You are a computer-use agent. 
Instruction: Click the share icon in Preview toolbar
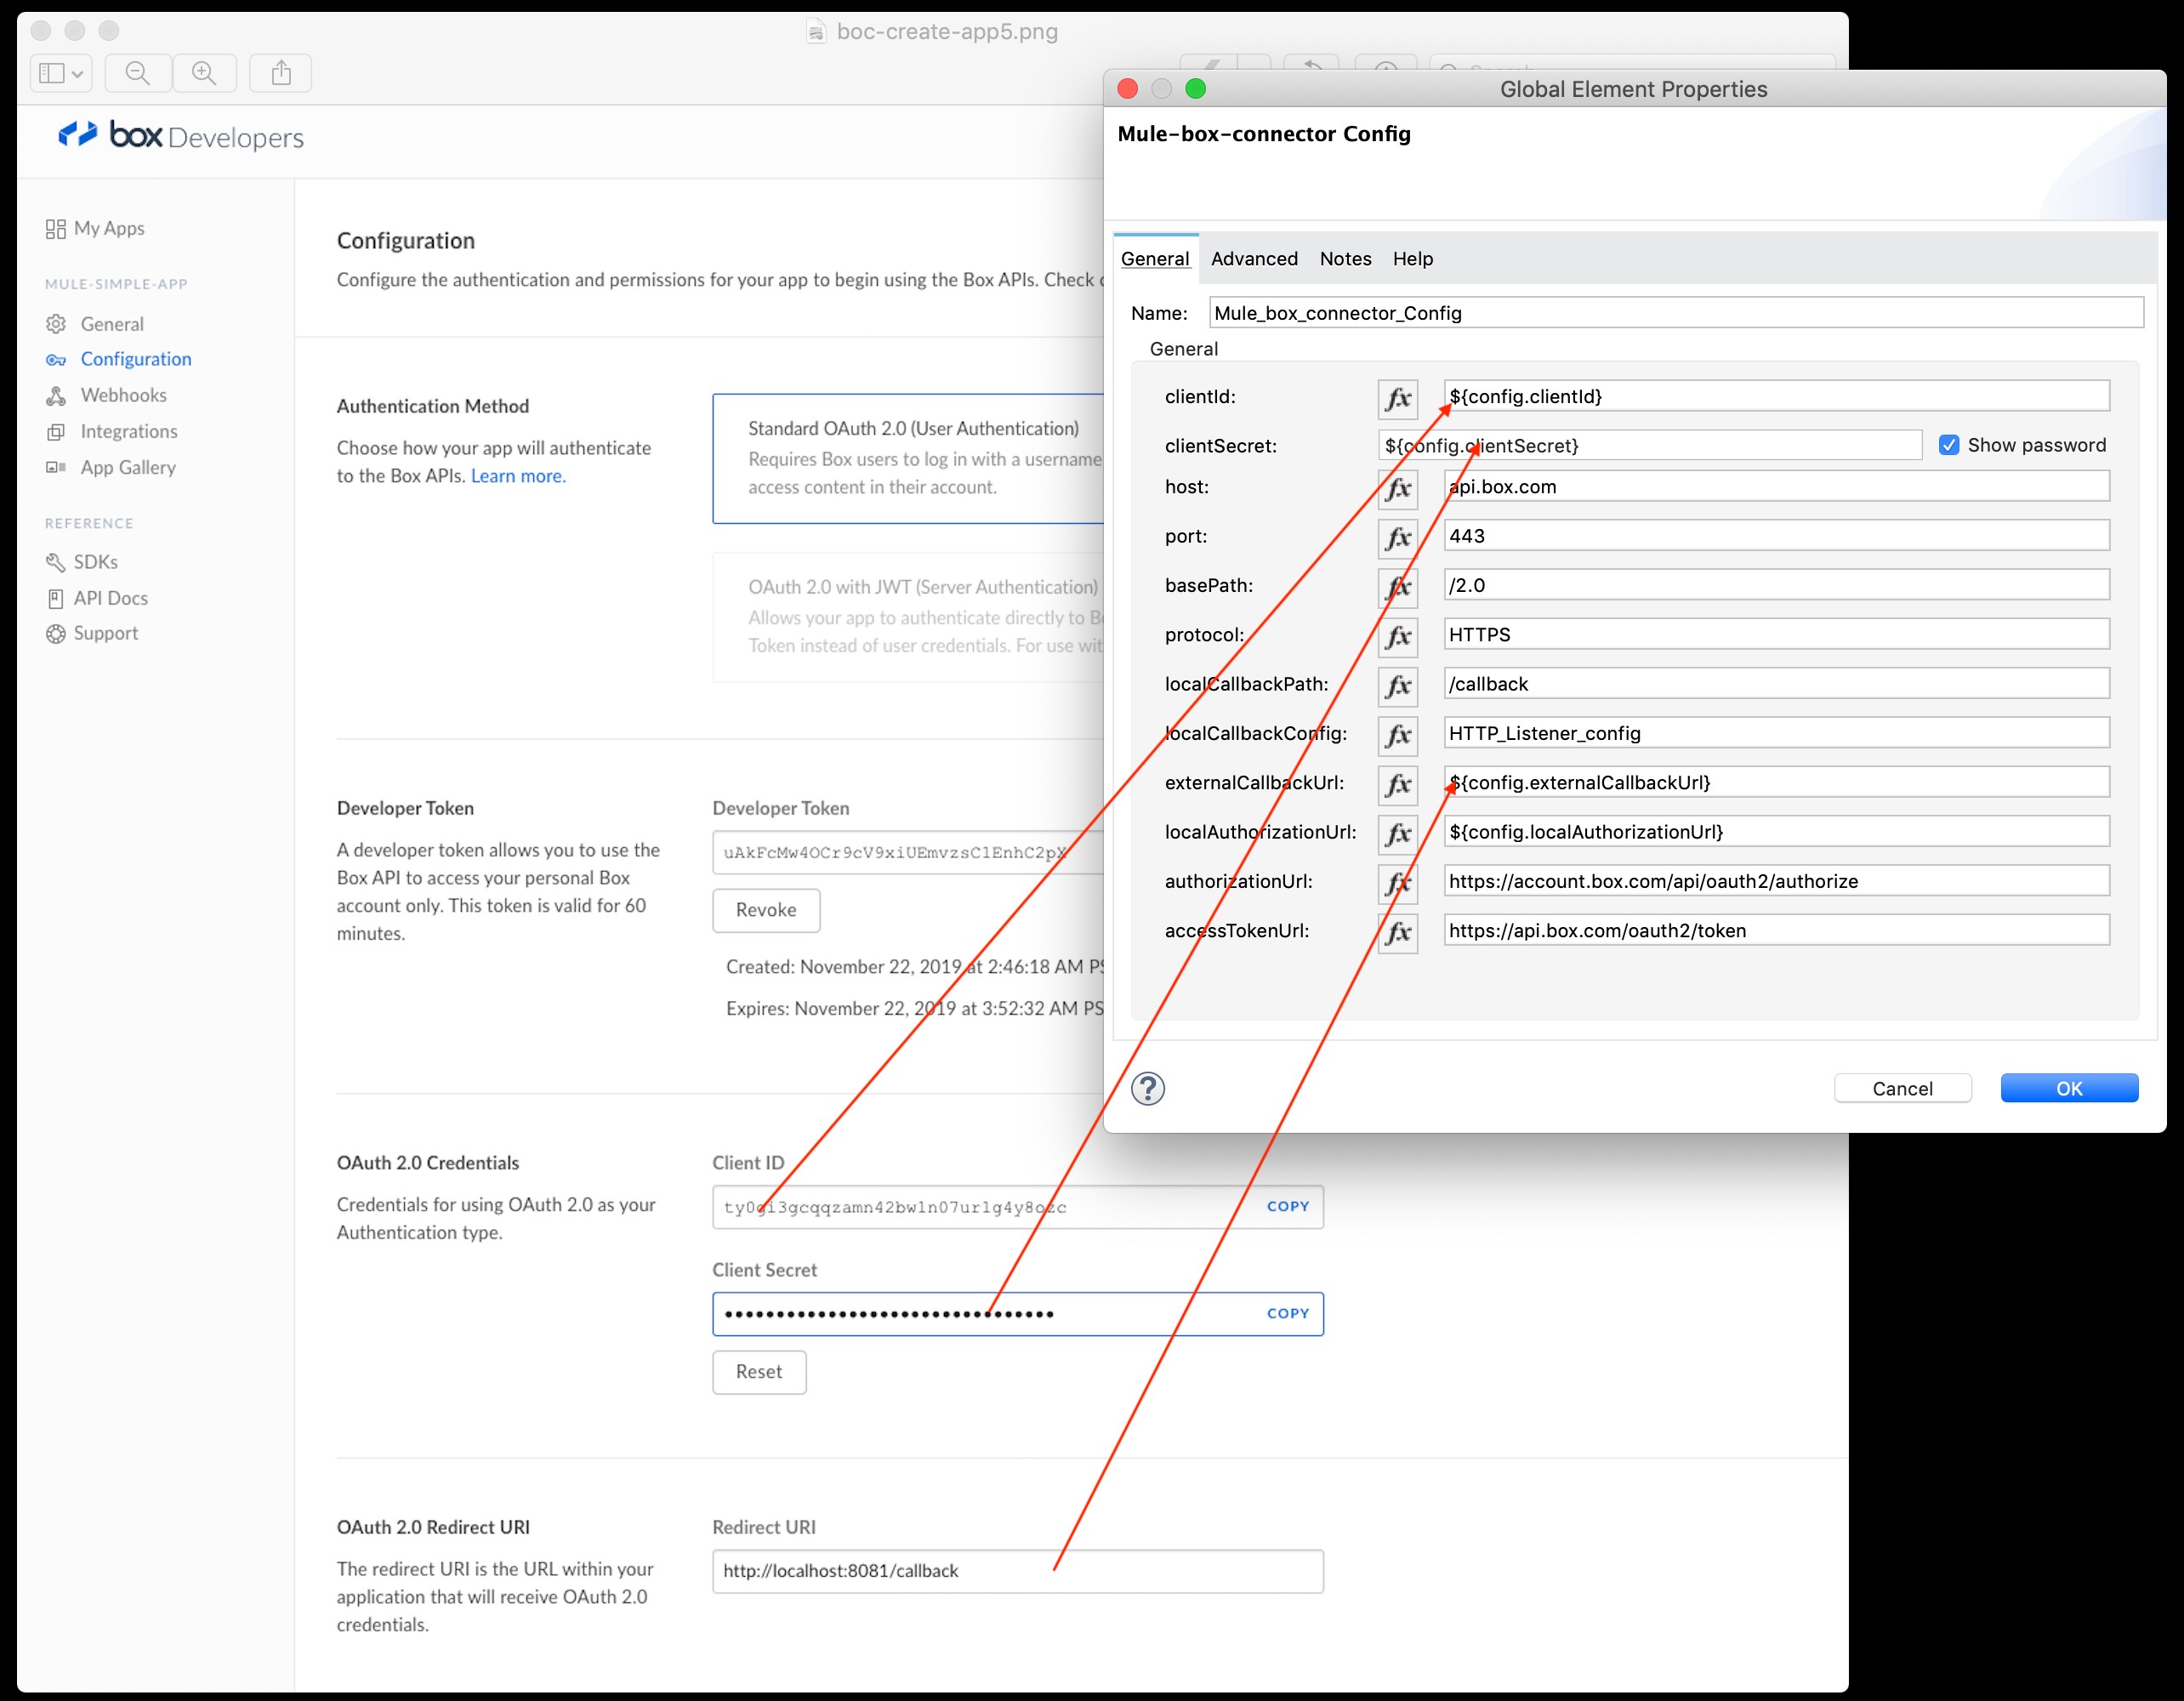click(x=281, y=73)
